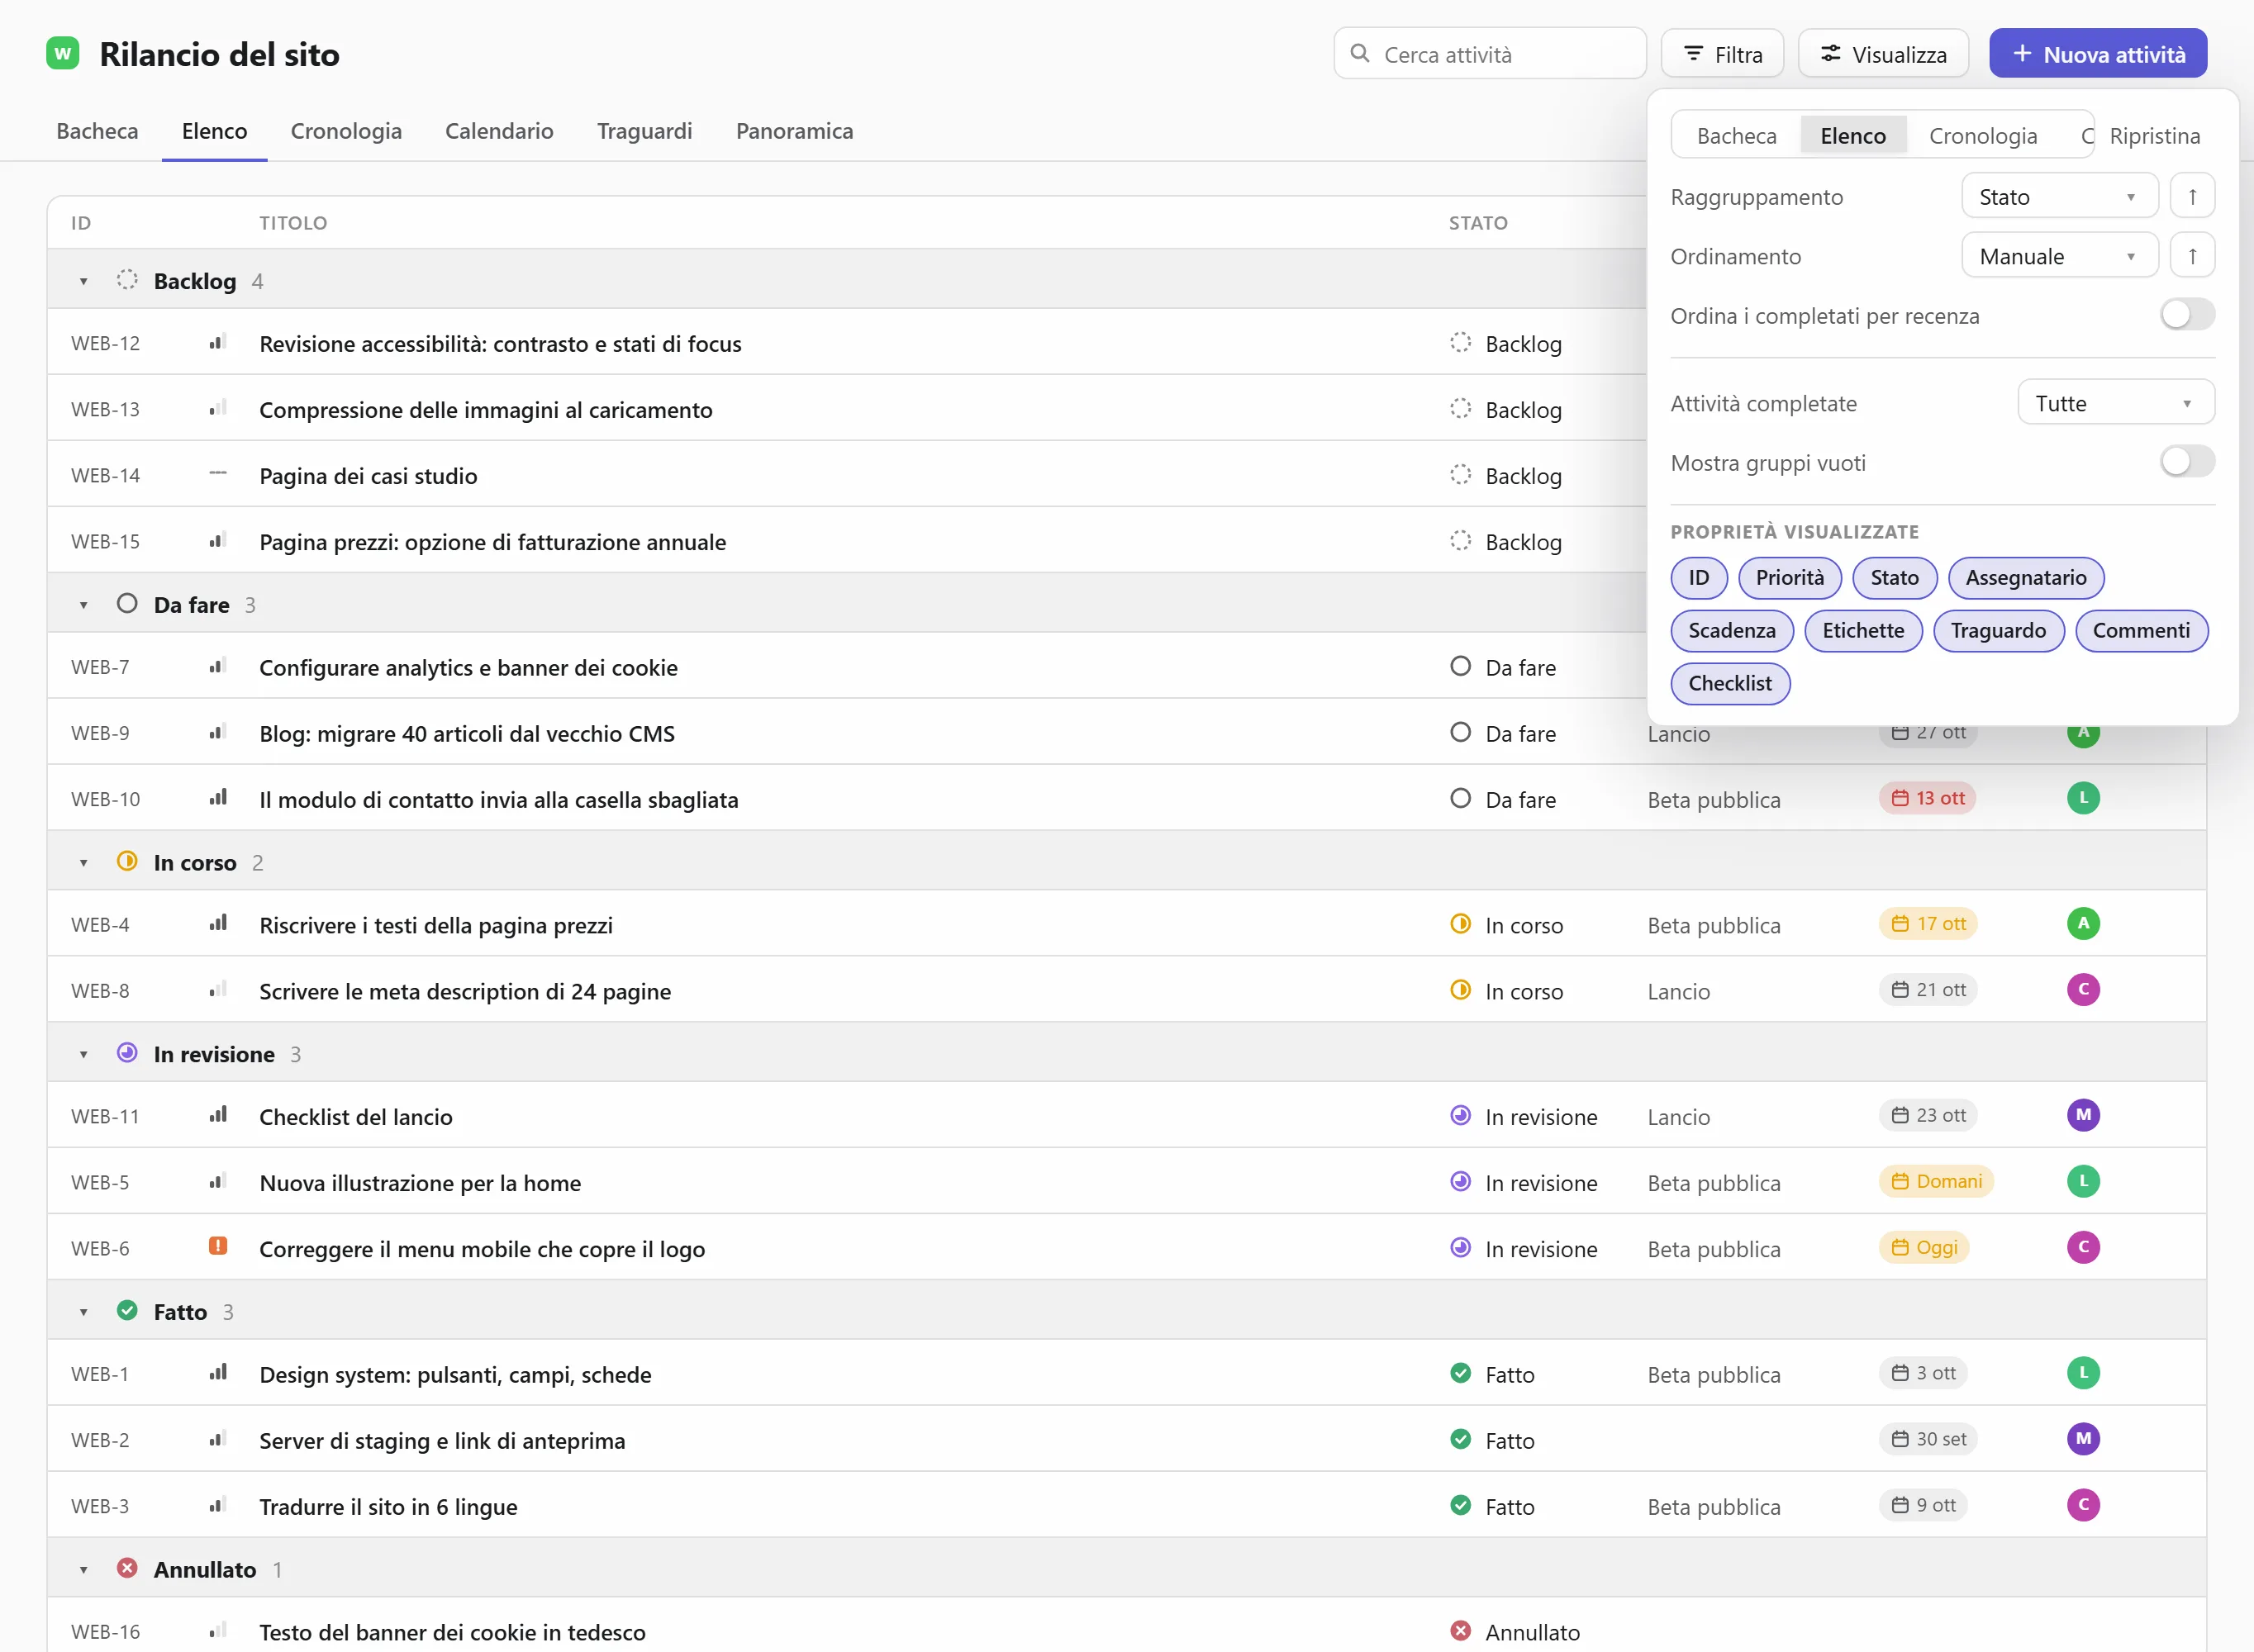The width and height of the screenshot is (2254, 1652).
Task: Select Bacheca in the view panel
Action: click(x=1736, y=135)
